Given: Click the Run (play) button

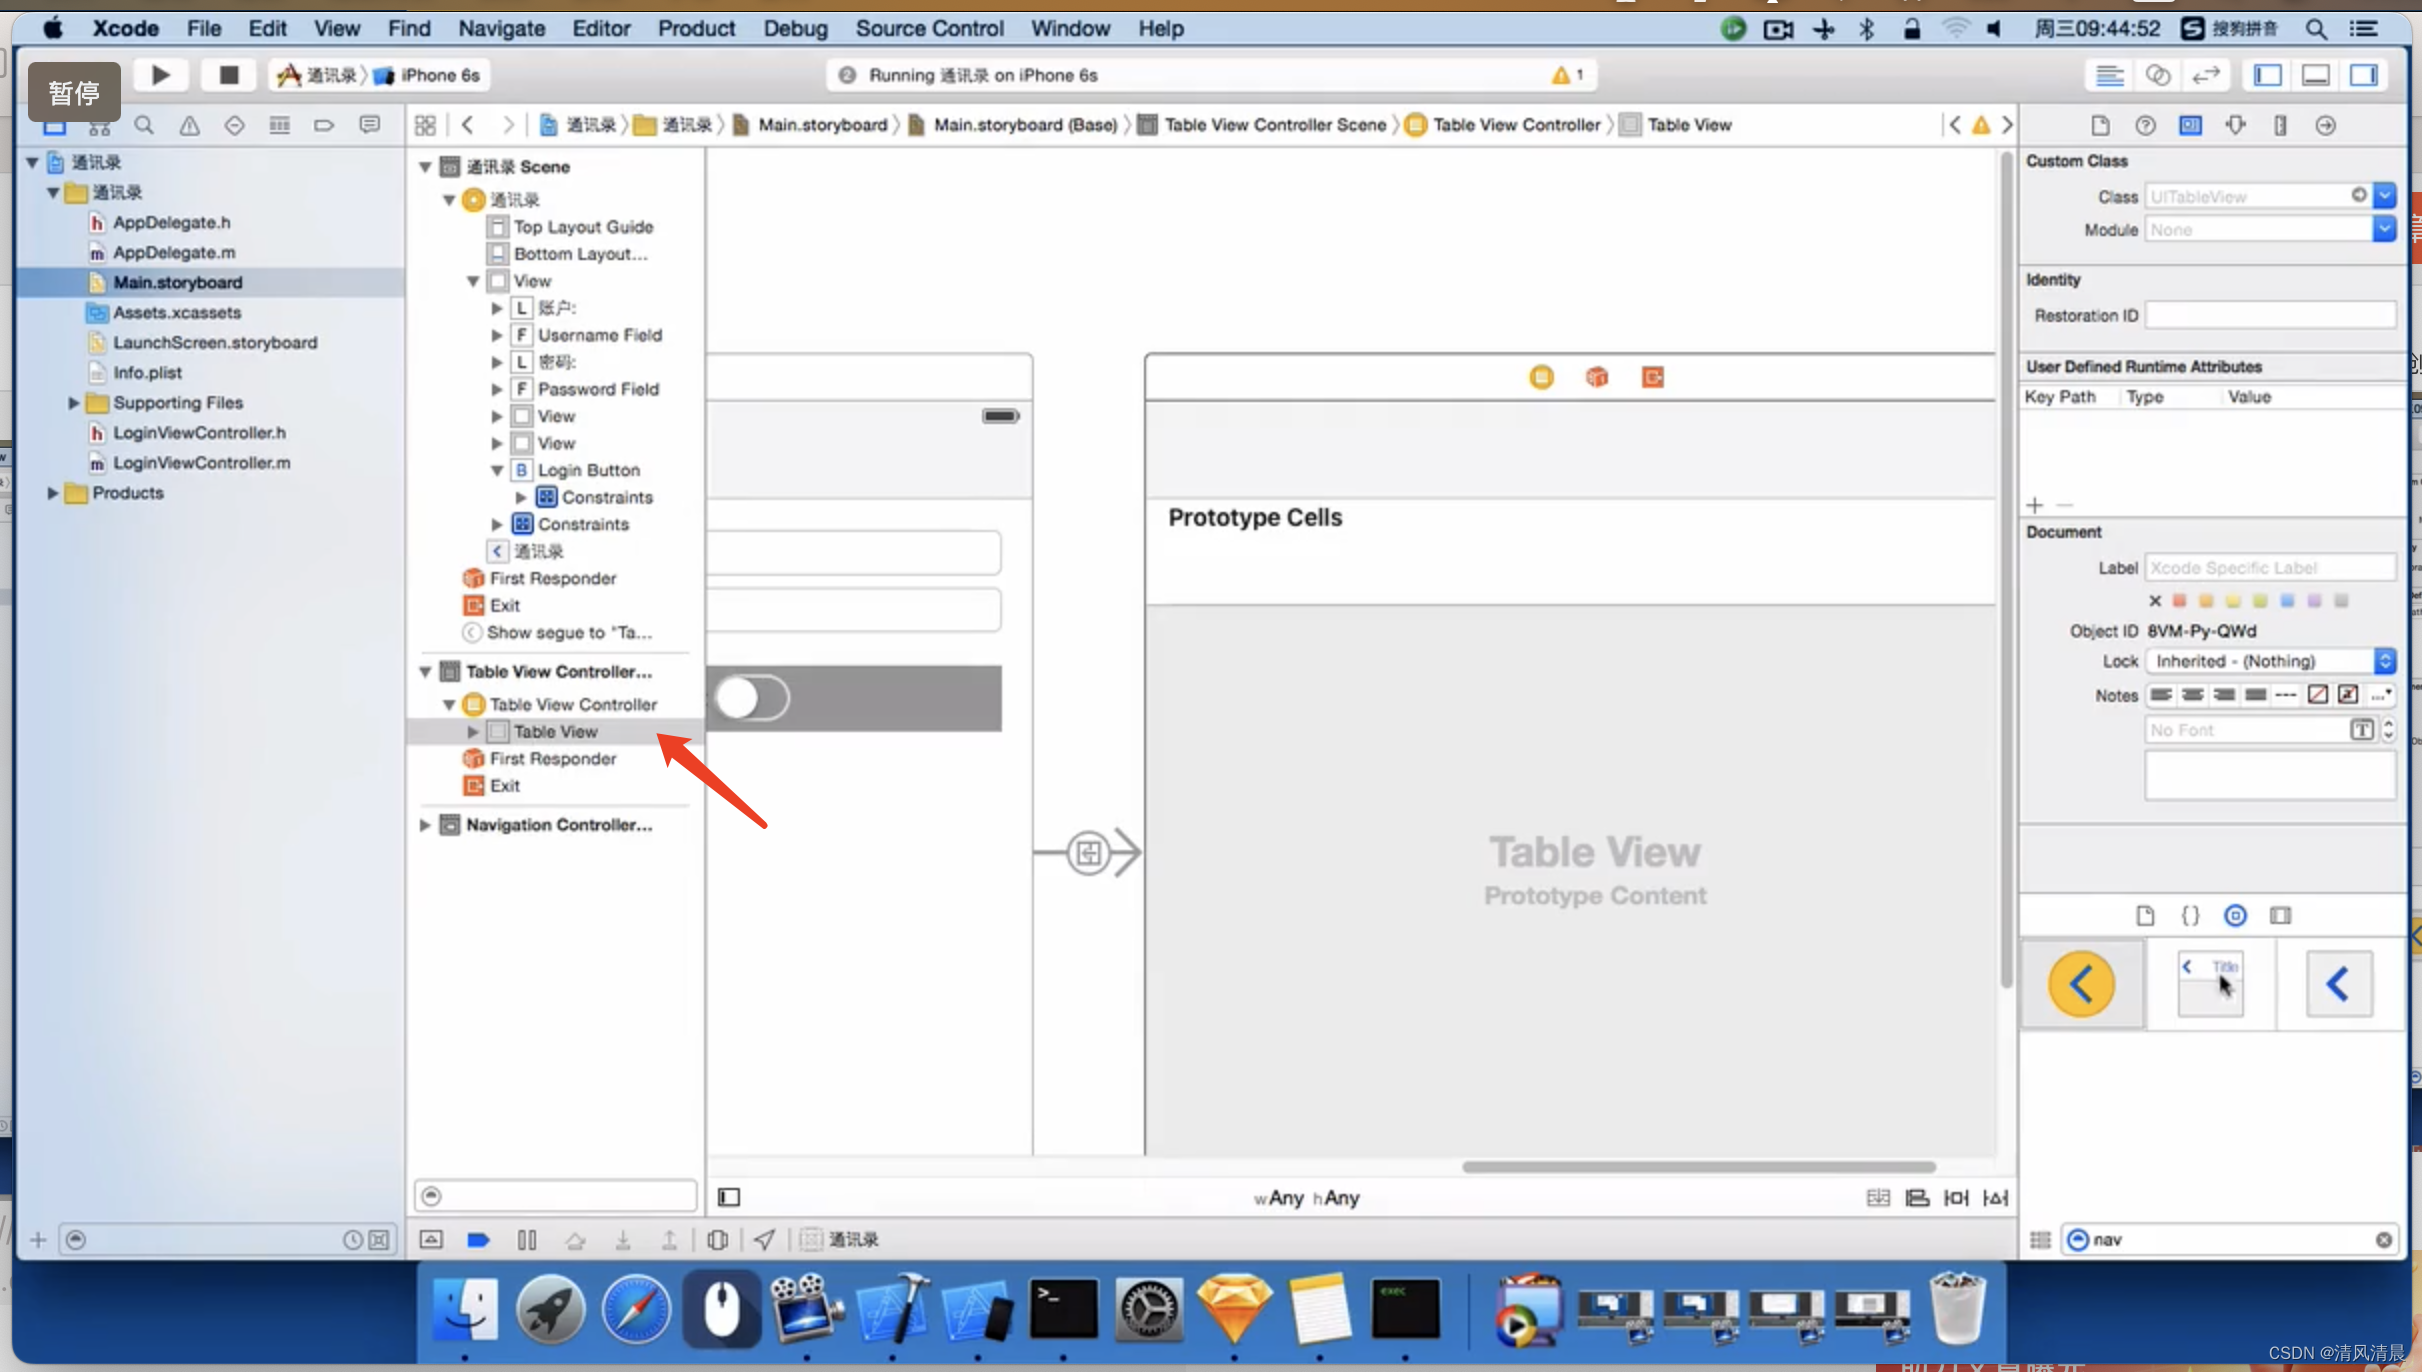Looking at the screenshot, I should point(160,75).
